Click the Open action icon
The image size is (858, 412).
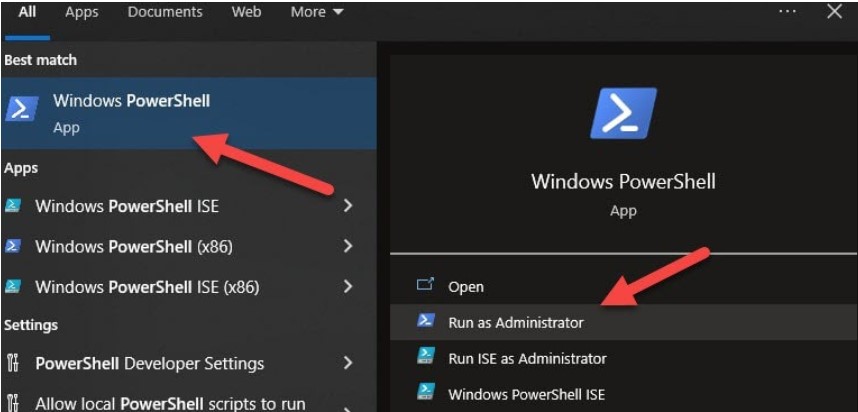[x=425, y=285]
